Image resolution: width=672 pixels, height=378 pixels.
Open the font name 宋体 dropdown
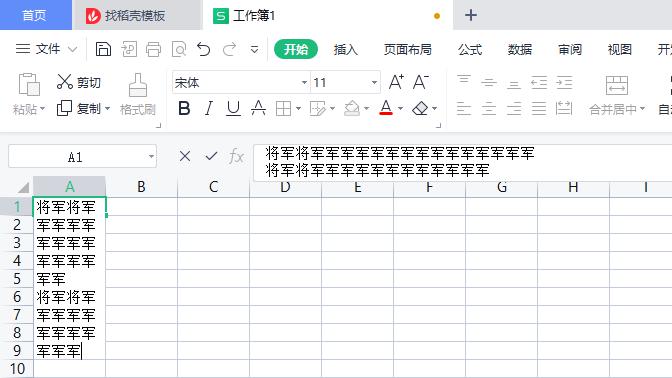(304, 82)
